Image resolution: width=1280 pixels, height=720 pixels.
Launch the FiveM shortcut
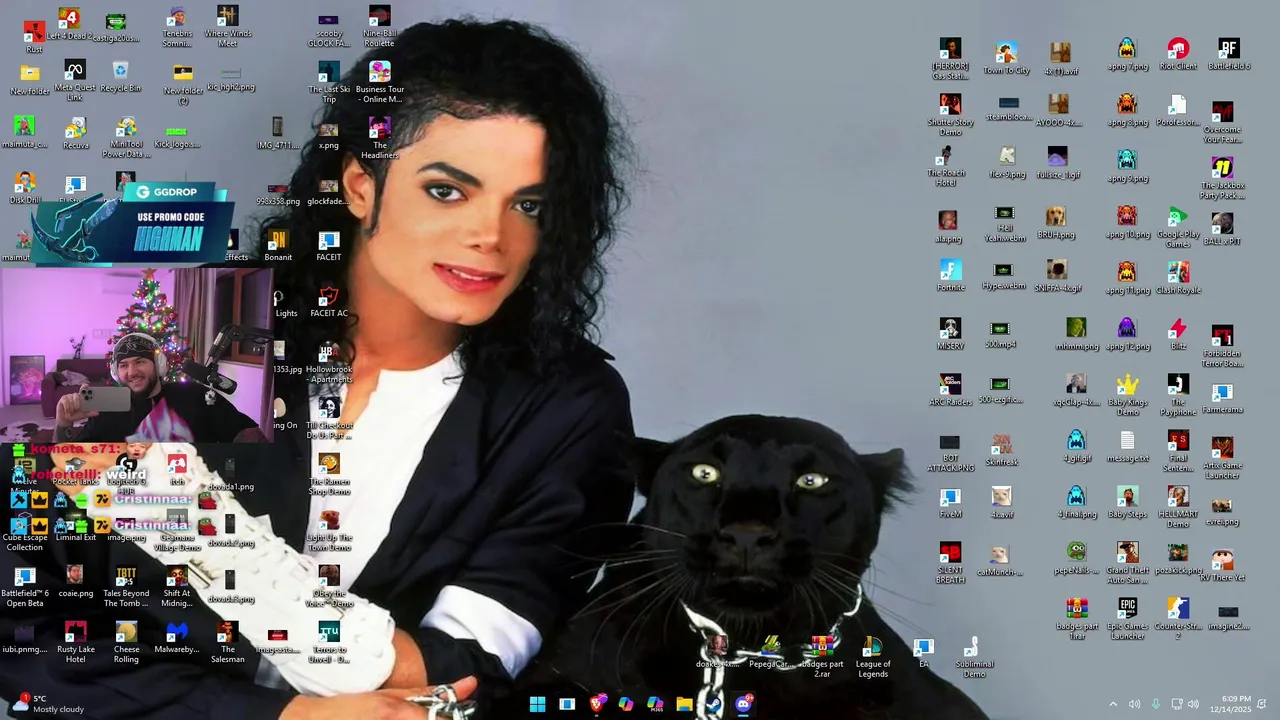(x=950, y=502)
